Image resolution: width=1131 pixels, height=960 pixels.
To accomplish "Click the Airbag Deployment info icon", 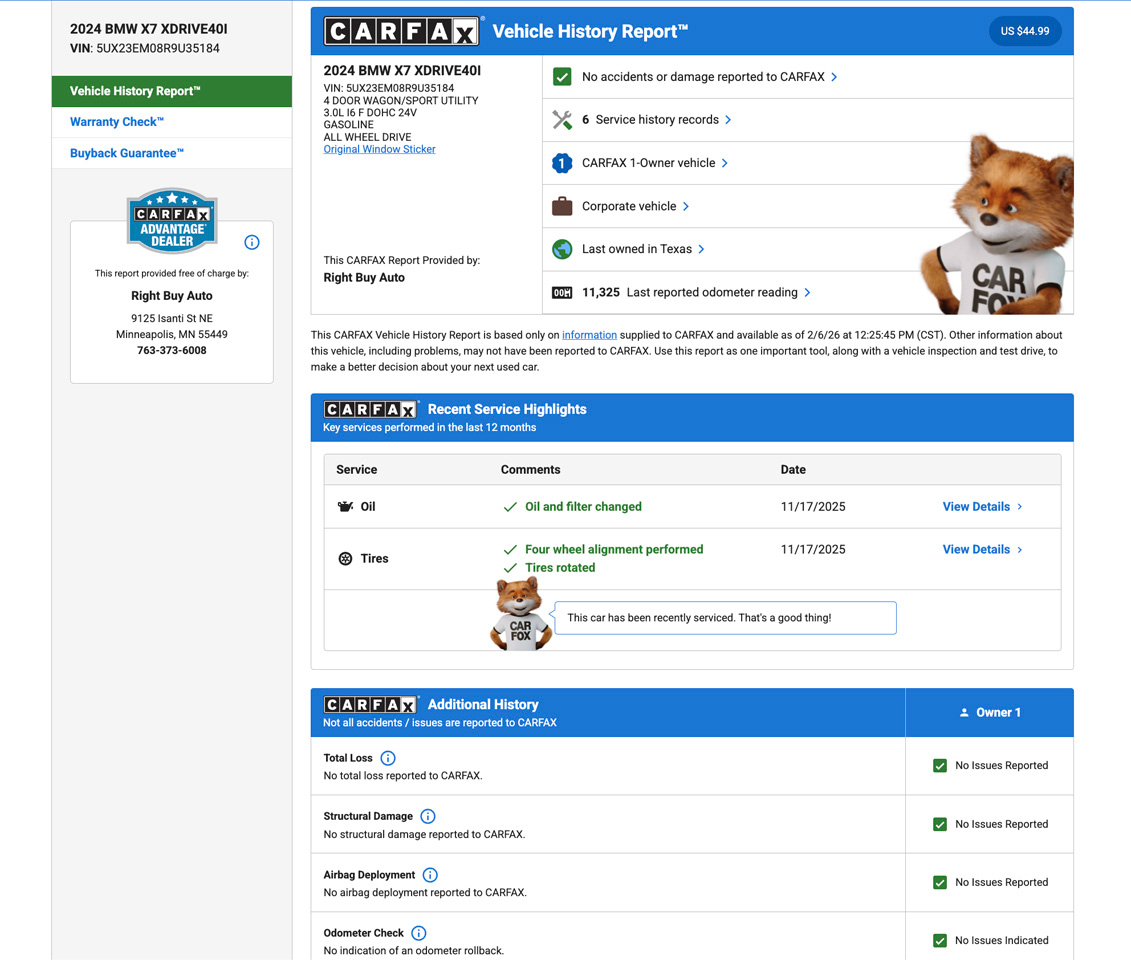I will coord(430,875).
